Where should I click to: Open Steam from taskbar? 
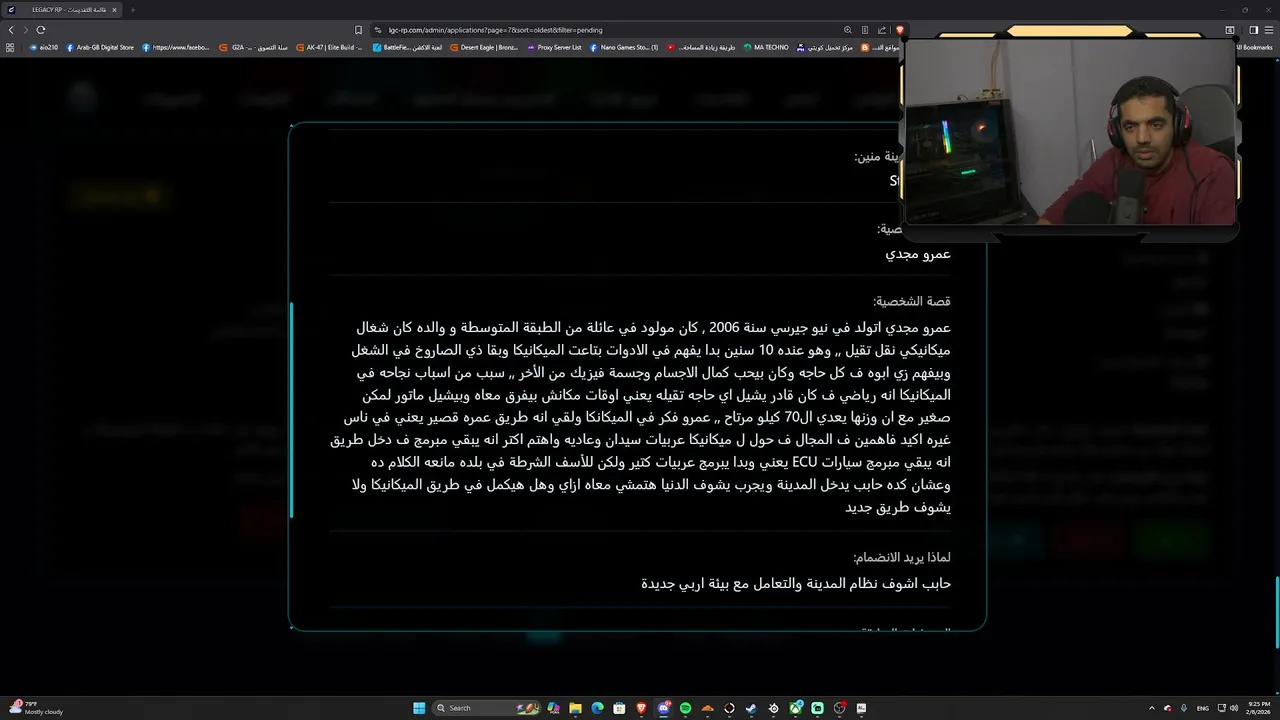coord(751,708)
